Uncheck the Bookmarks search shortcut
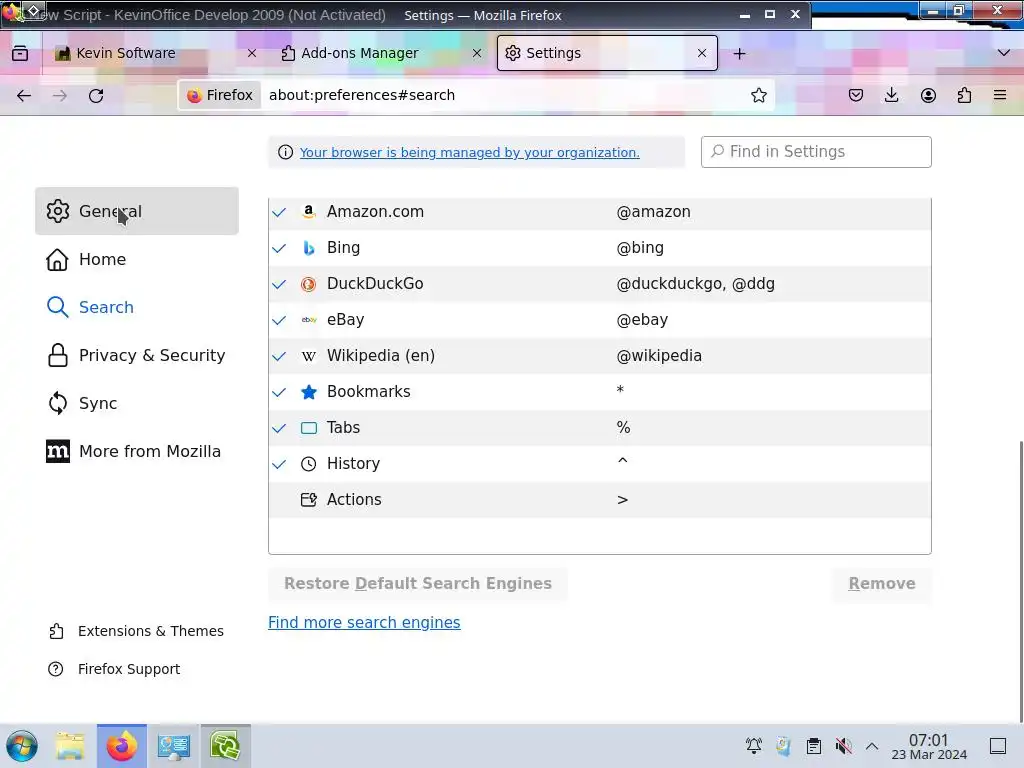The image size is (1024, 768). (279, 392)
